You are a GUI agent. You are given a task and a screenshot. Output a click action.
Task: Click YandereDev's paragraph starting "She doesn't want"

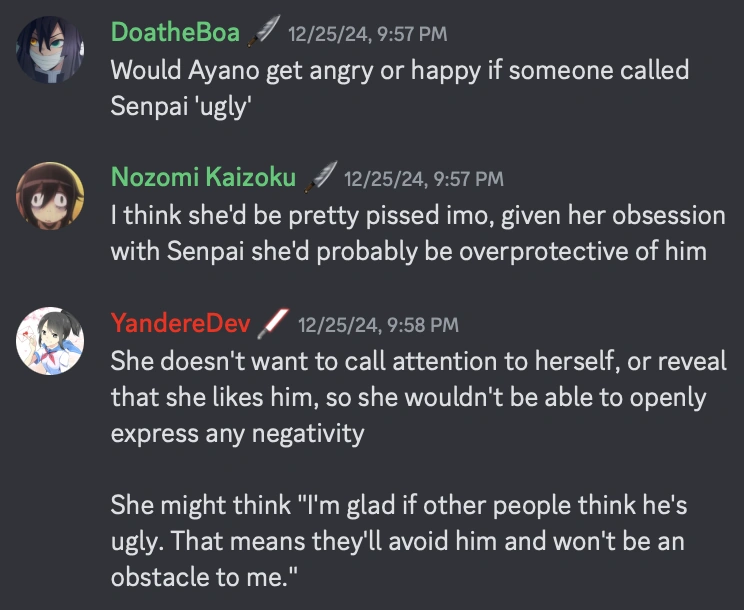click(418, 397)
